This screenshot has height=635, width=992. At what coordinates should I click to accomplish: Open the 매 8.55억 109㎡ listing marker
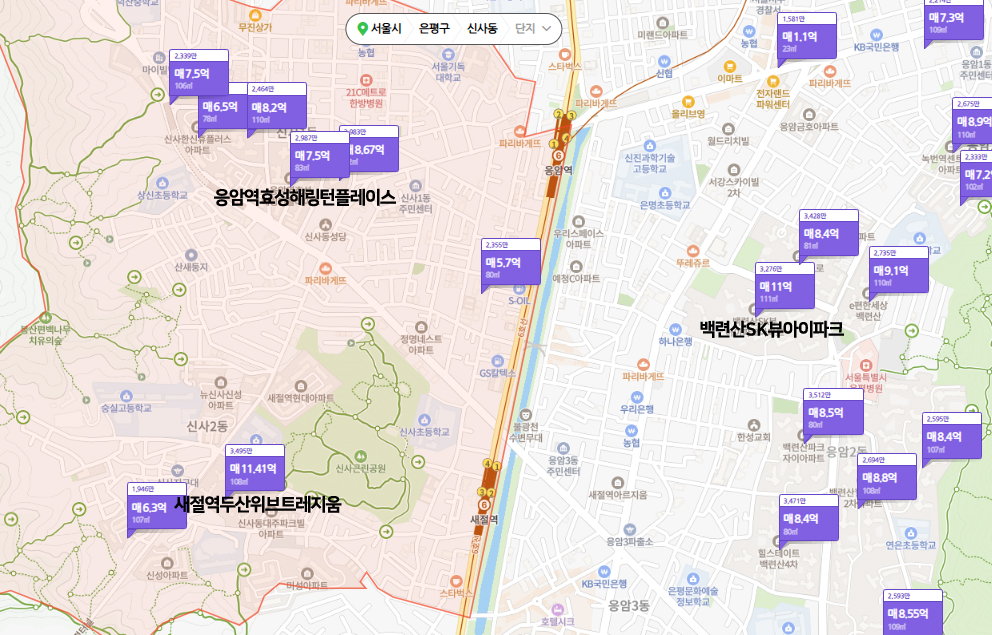click(913, 612)
